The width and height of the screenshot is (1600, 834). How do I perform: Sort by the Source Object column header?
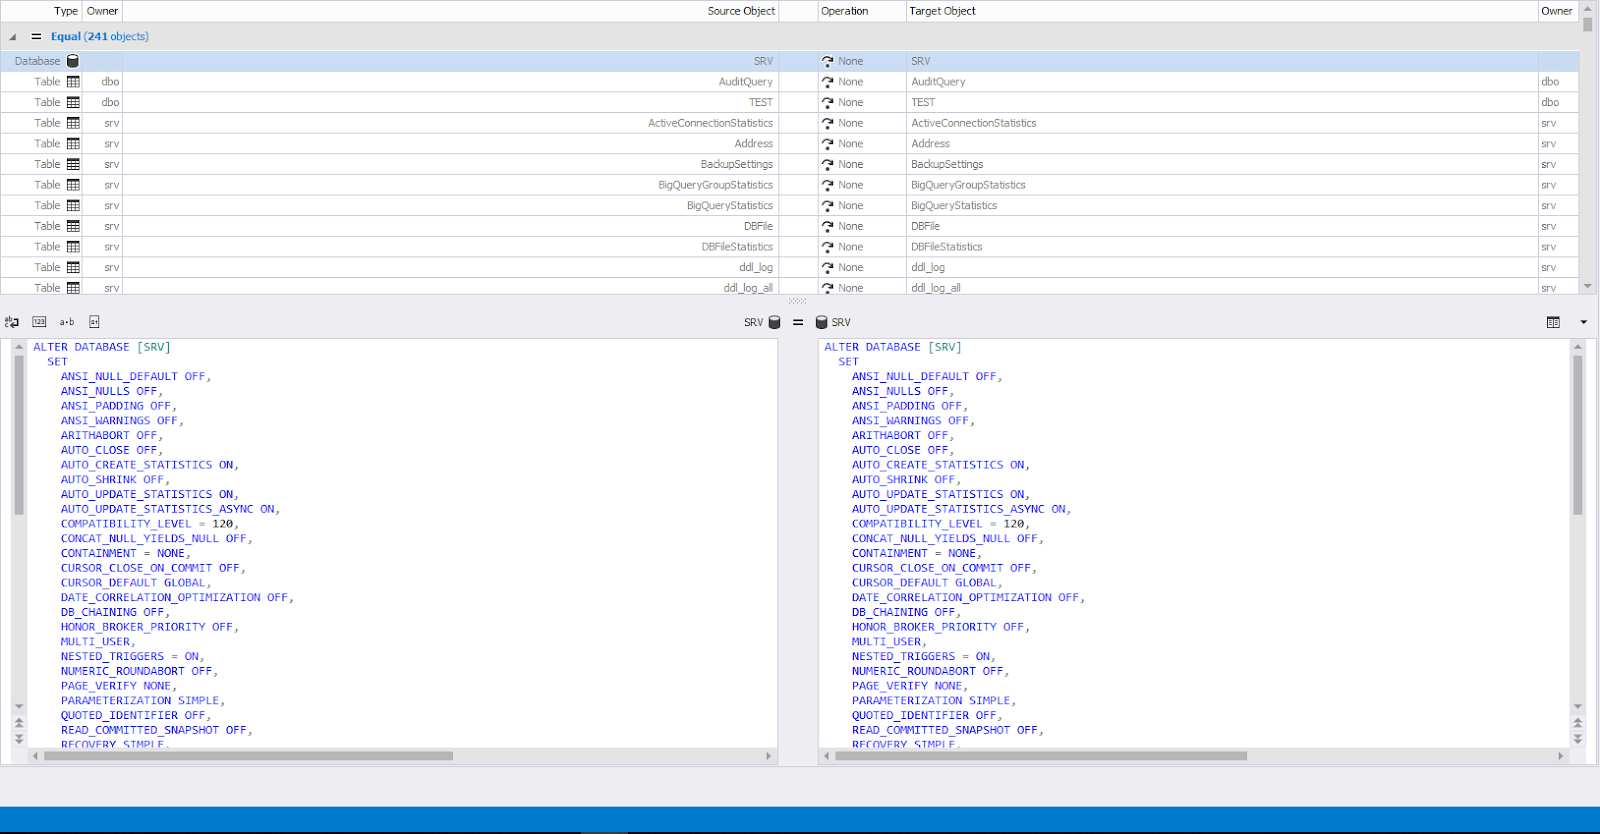pyautogui.click(x=740, y=11)
